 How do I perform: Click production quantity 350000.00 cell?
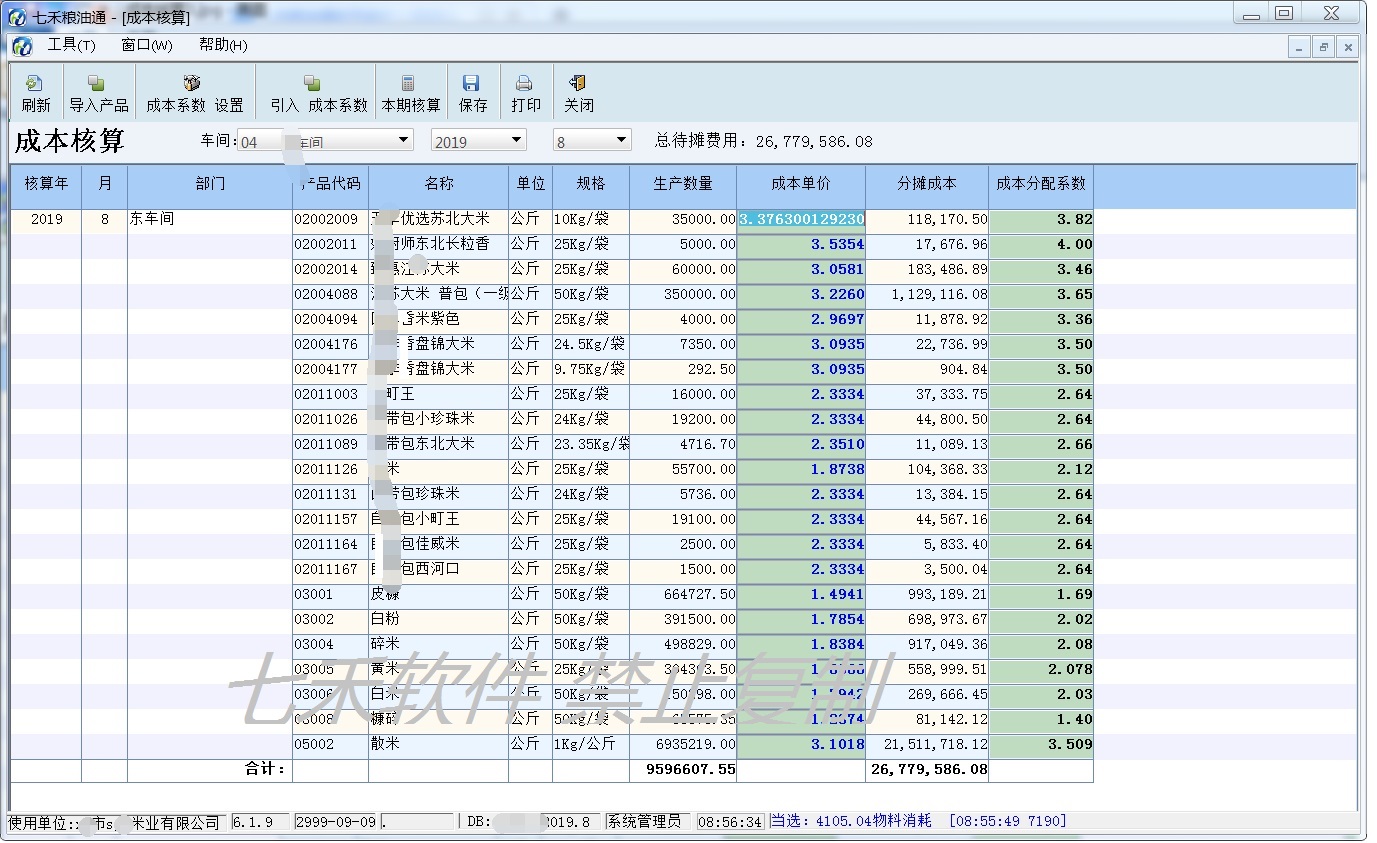(683, 294)
